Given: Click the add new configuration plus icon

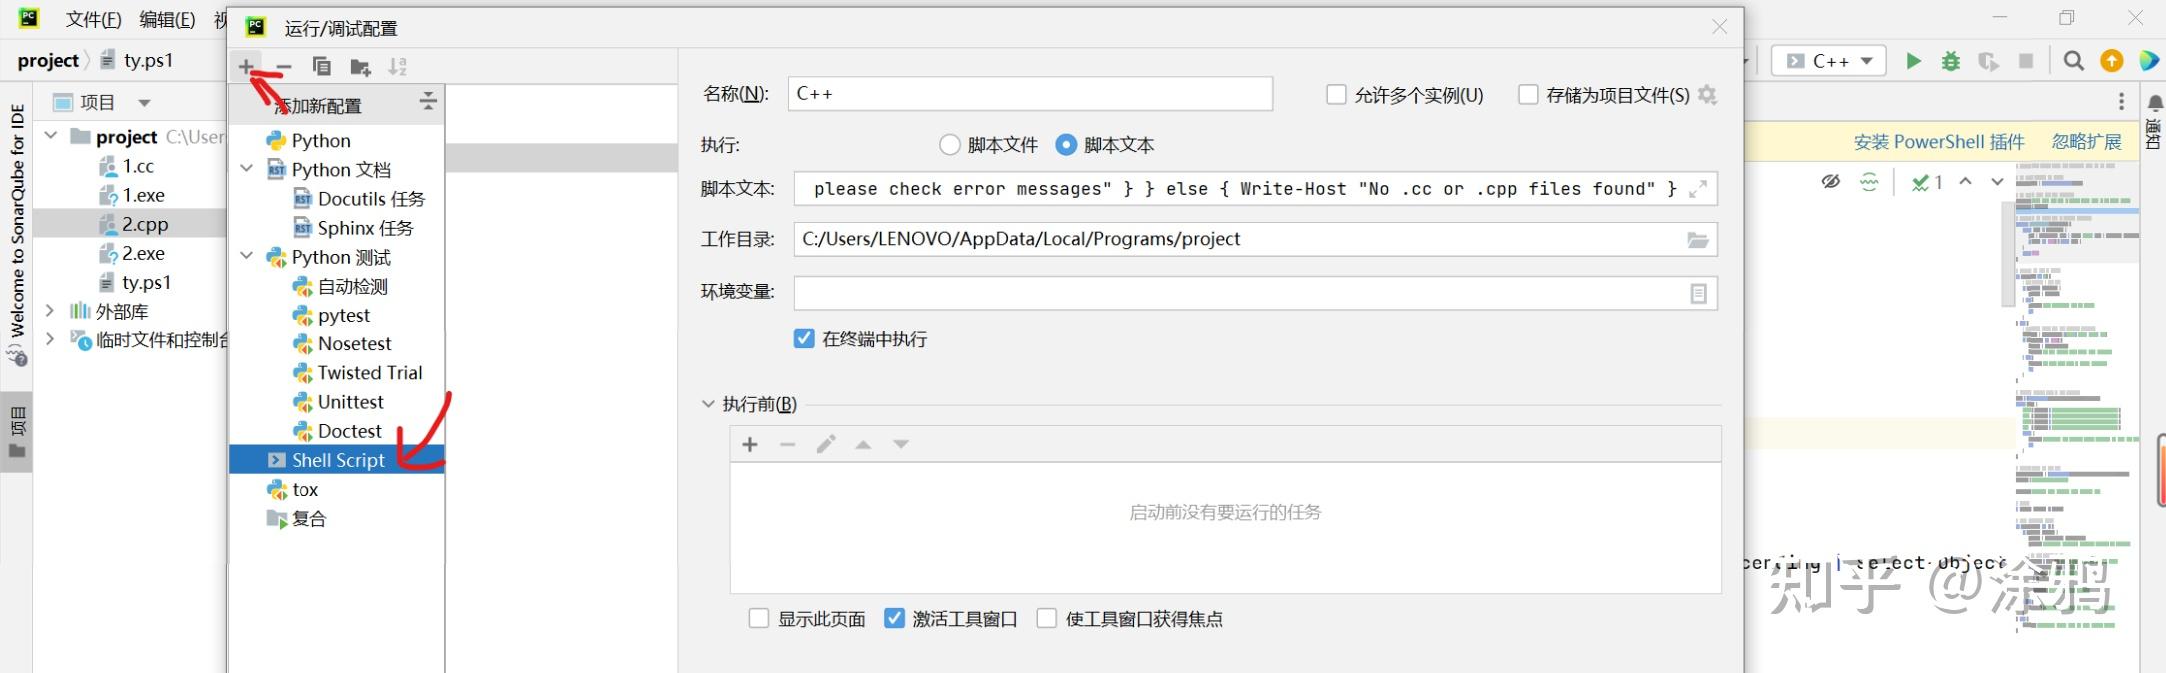Looking at the screenshot, I should coord(246,66).
